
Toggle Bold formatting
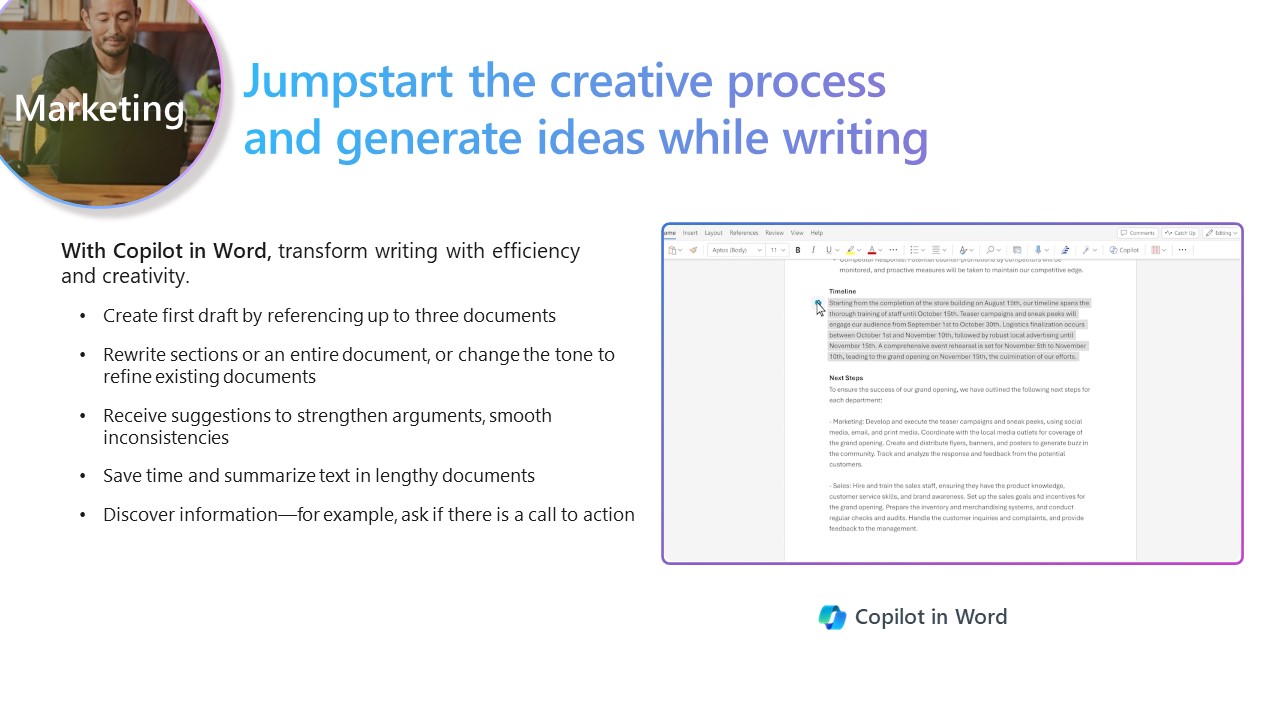[x=798, y=250]
